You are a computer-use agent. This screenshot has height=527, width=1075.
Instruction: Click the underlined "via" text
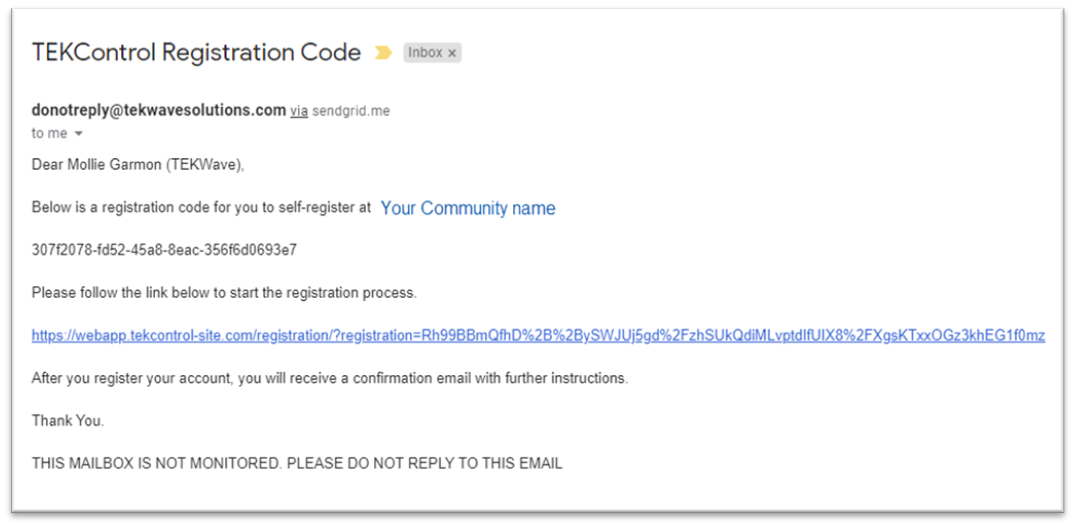coord(299,111)
